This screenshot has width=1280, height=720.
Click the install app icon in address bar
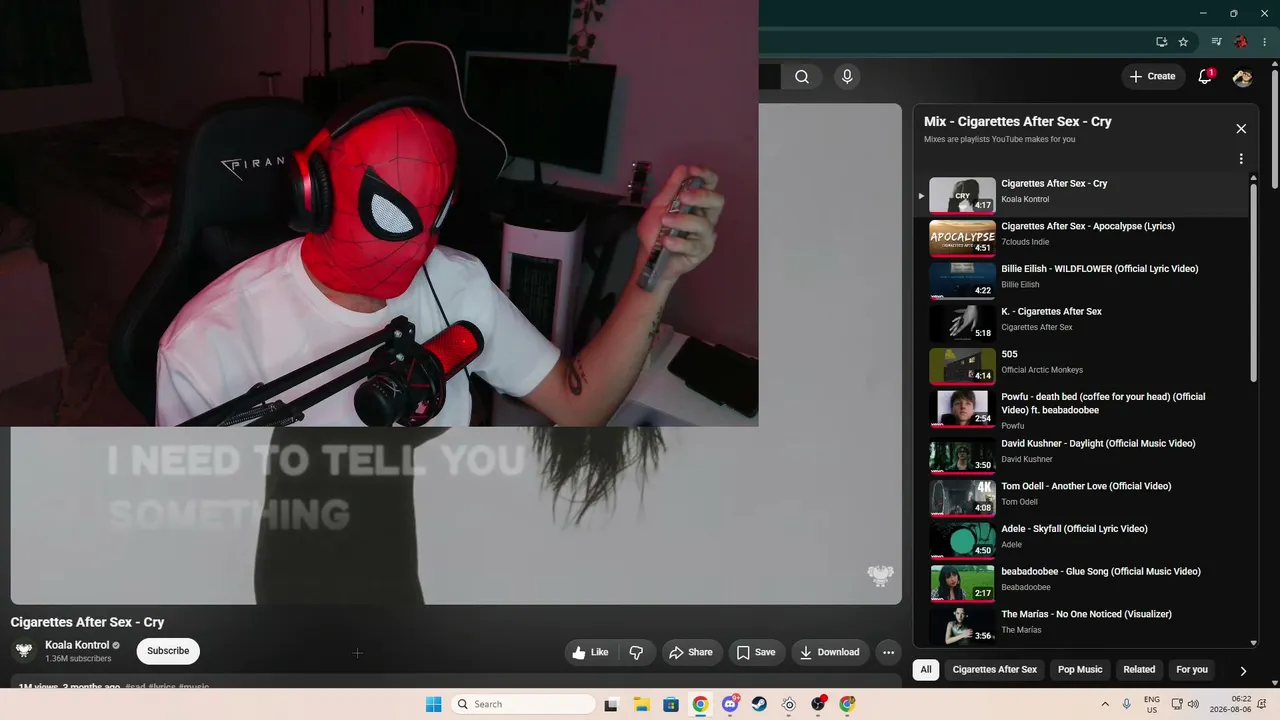click(1161, 42)
